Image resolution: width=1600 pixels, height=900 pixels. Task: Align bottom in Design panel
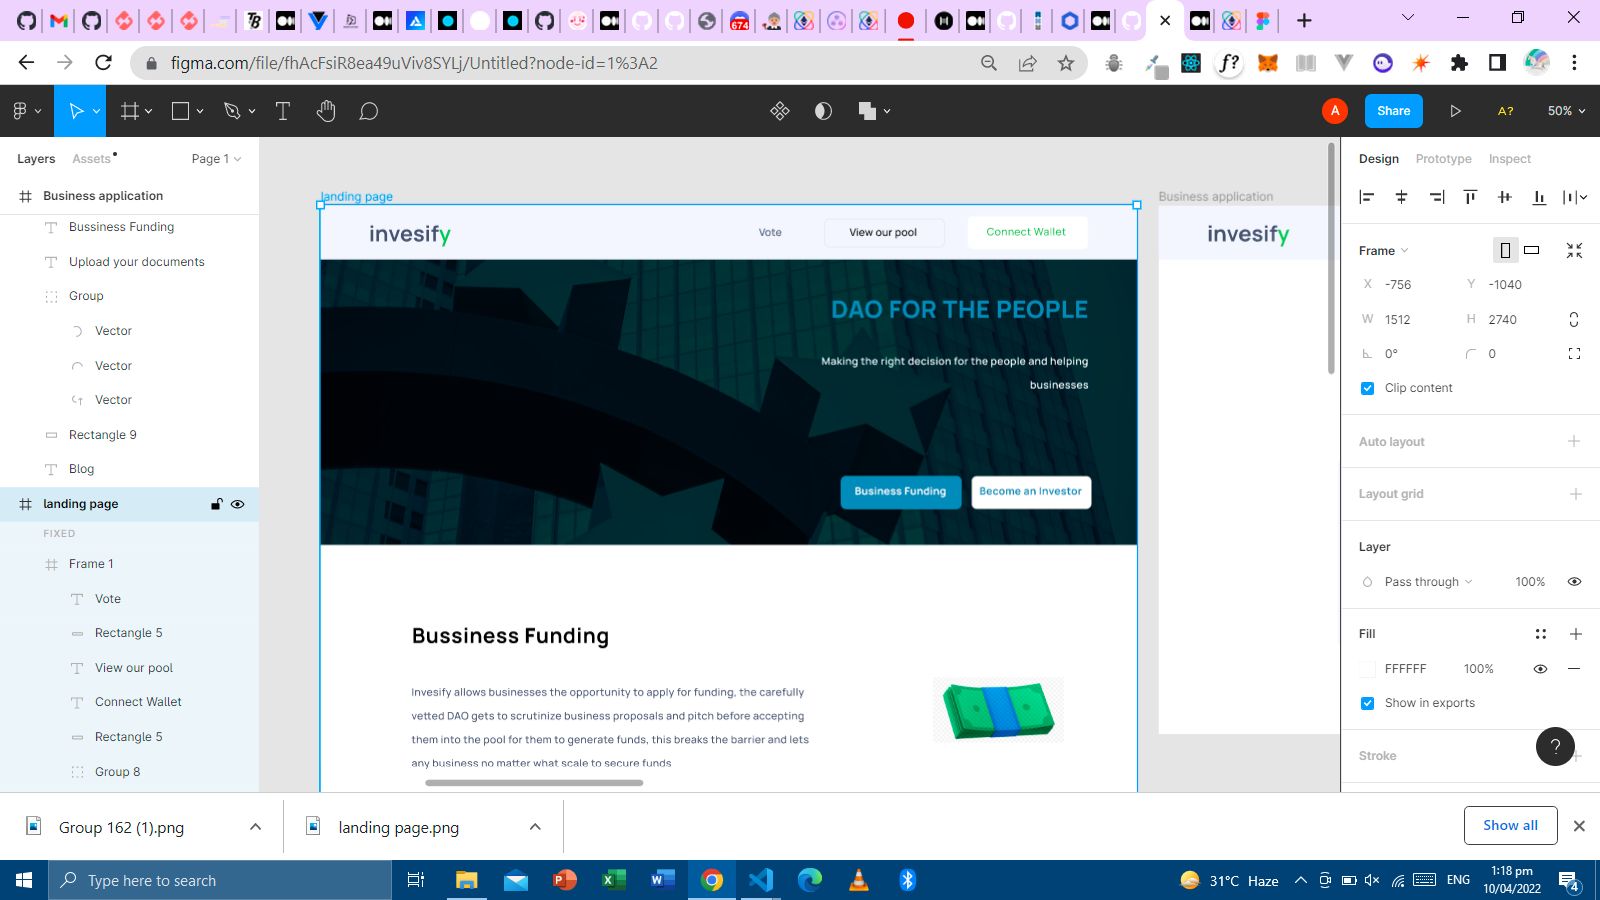click(1539, 197)
